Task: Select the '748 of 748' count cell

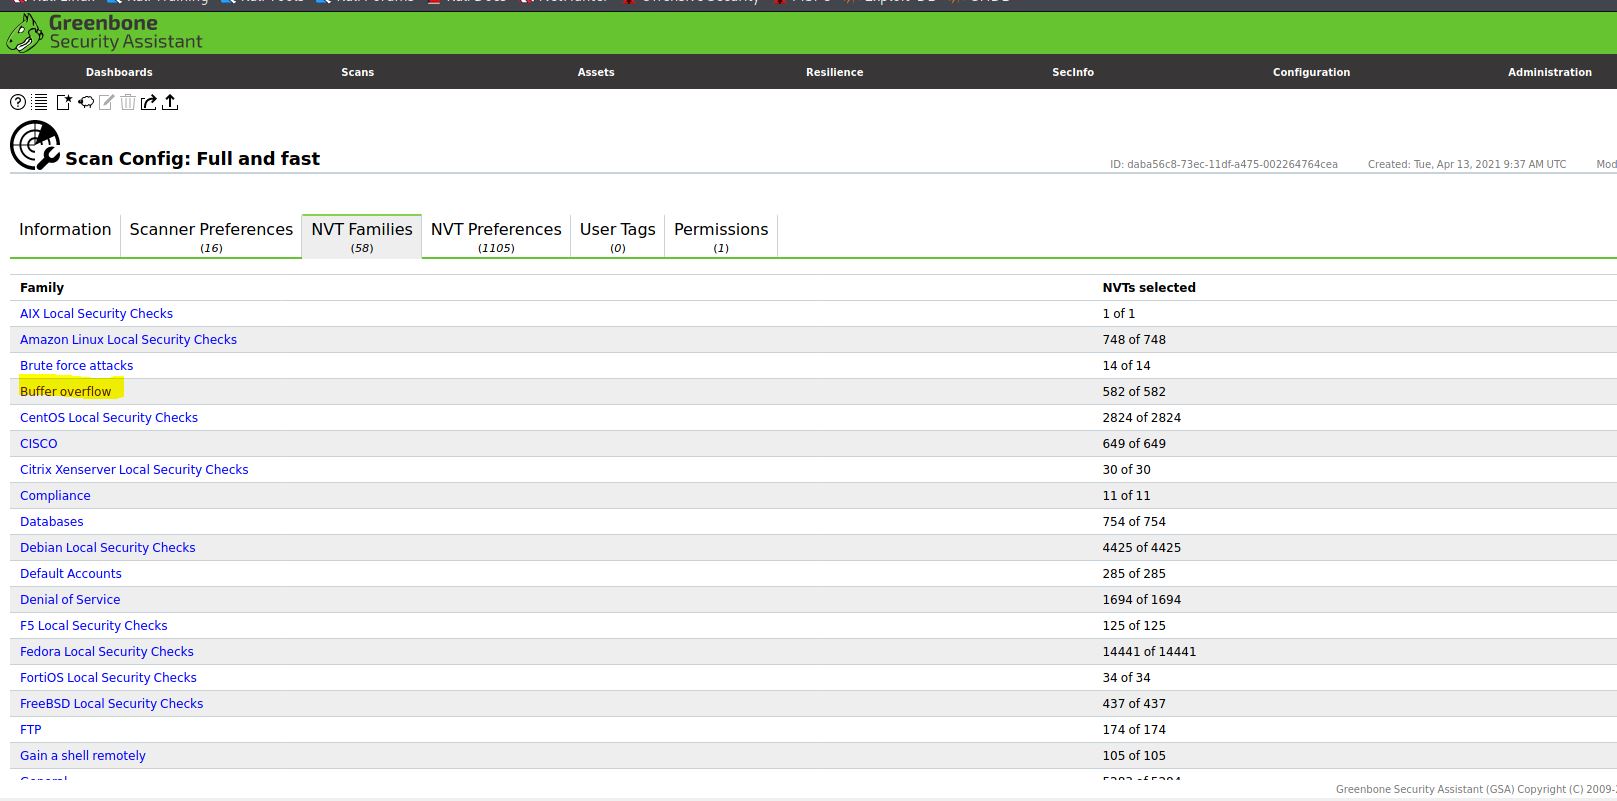Action: [x=1134, y=340]
